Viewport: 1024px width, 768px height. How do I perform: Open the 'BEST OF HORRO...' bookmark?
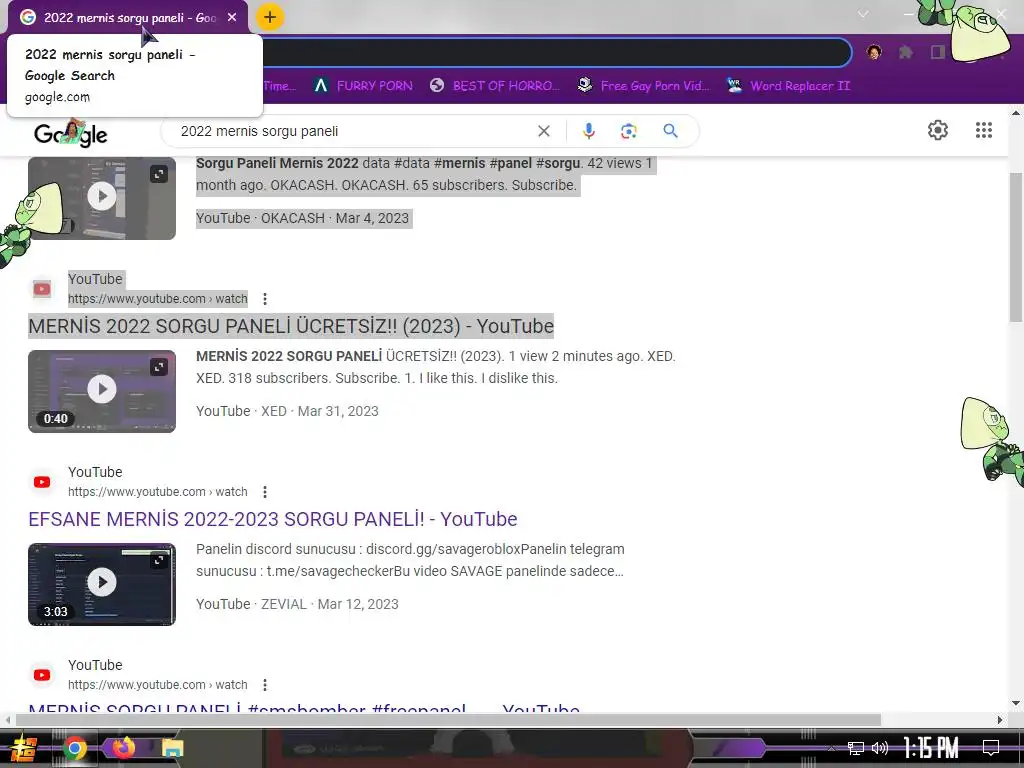coord(495,86)
